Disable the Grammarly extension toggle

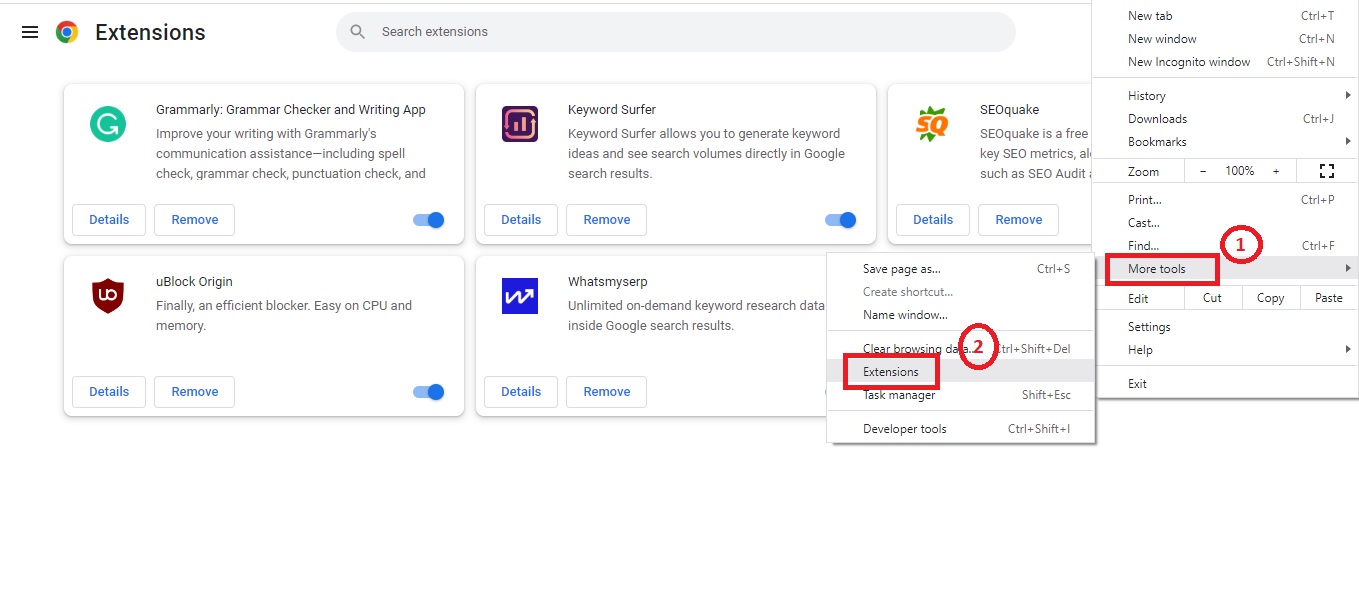click(429, 220)
